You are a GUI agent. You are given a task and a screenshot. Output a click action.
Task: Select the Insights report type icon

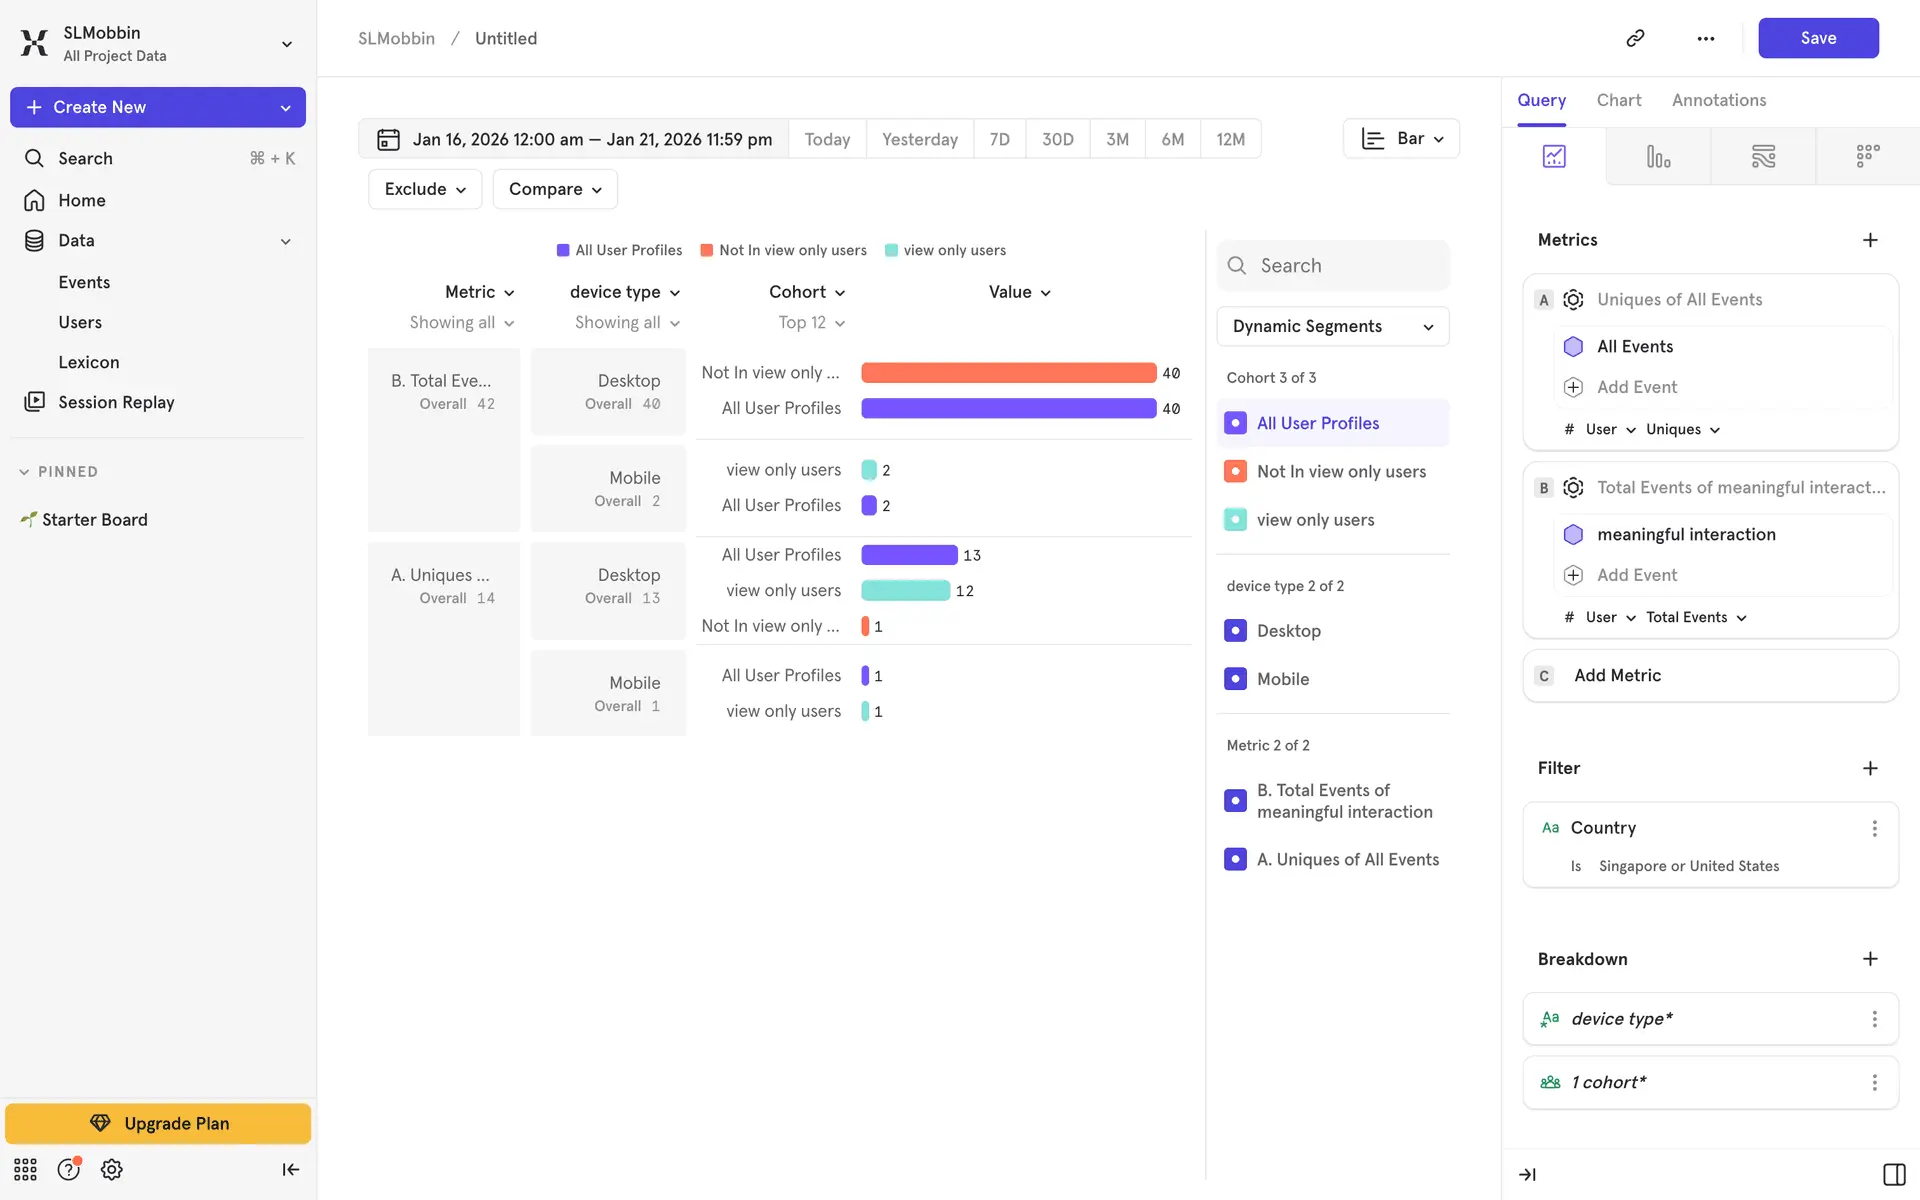1554,156
